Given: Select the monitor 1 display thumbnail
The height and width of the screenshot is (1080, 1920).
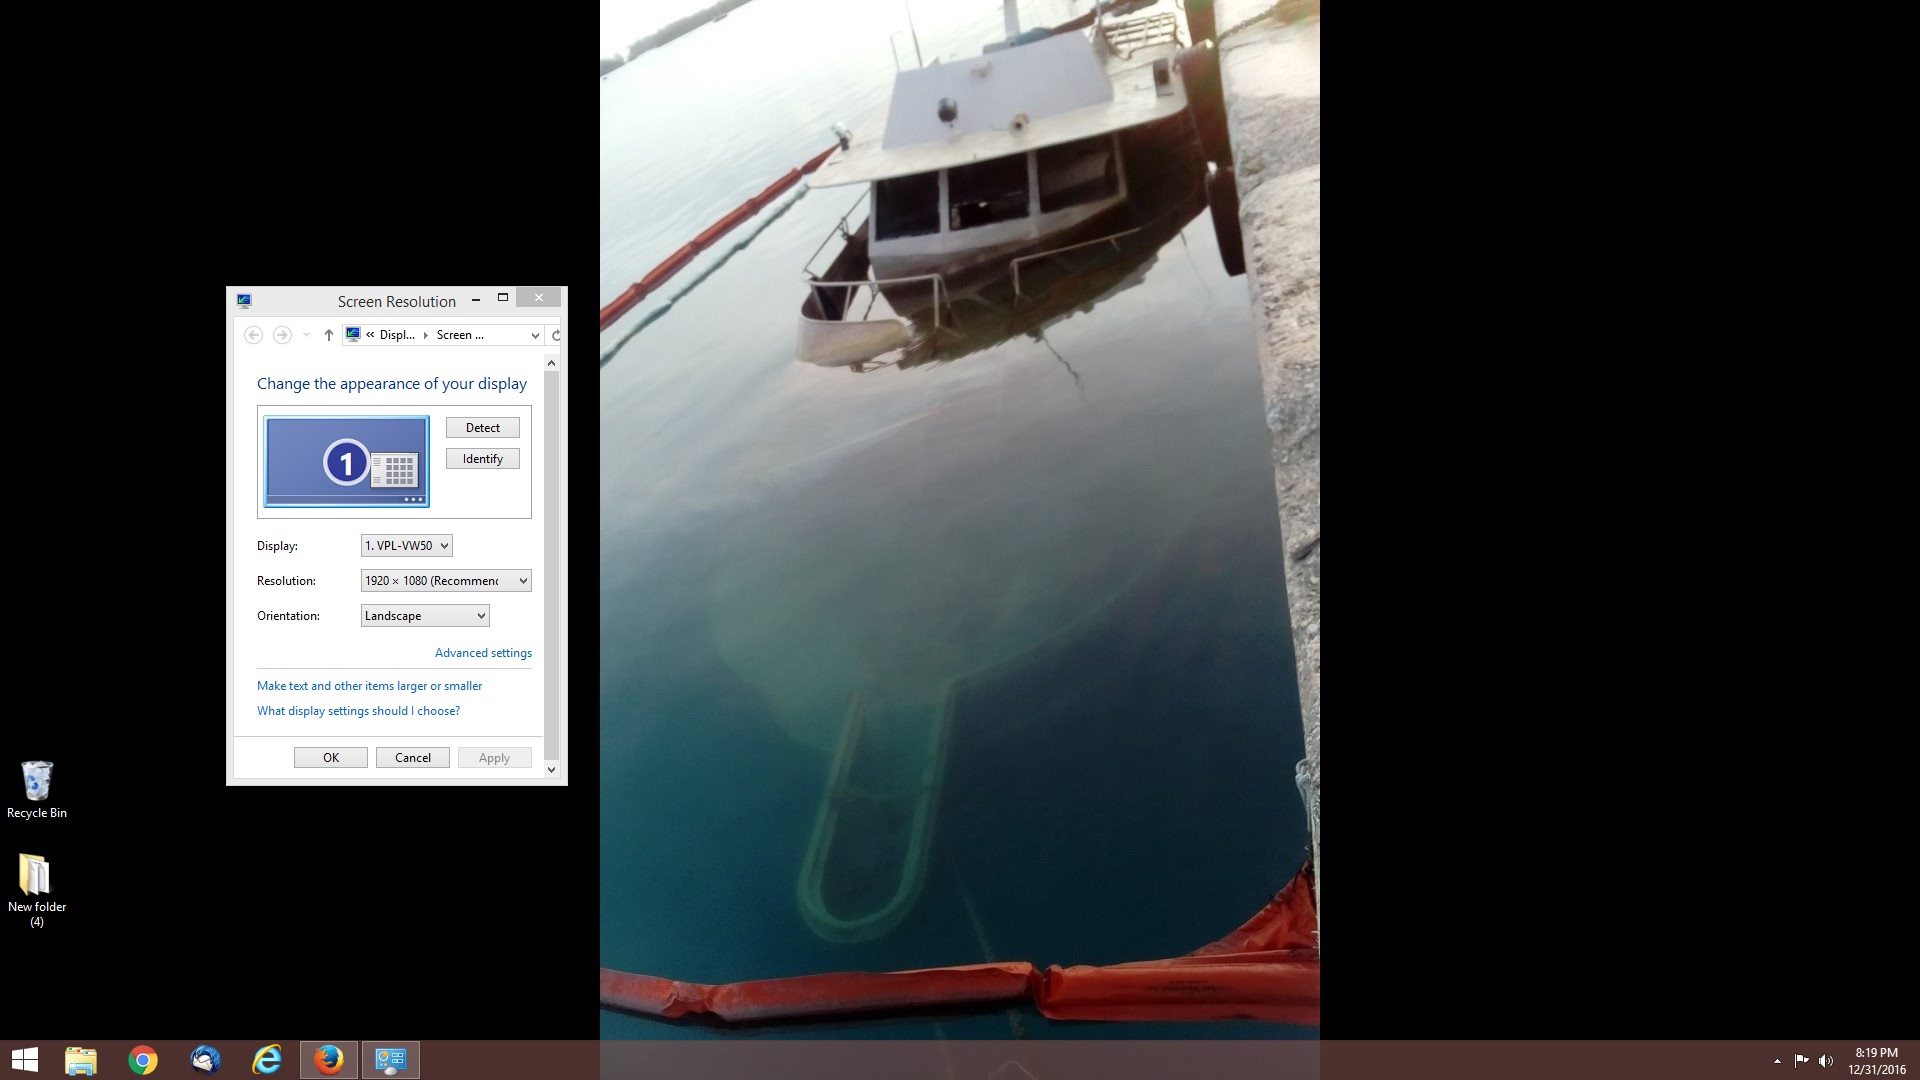Looking at the screenshot, I should click(346, 462).
